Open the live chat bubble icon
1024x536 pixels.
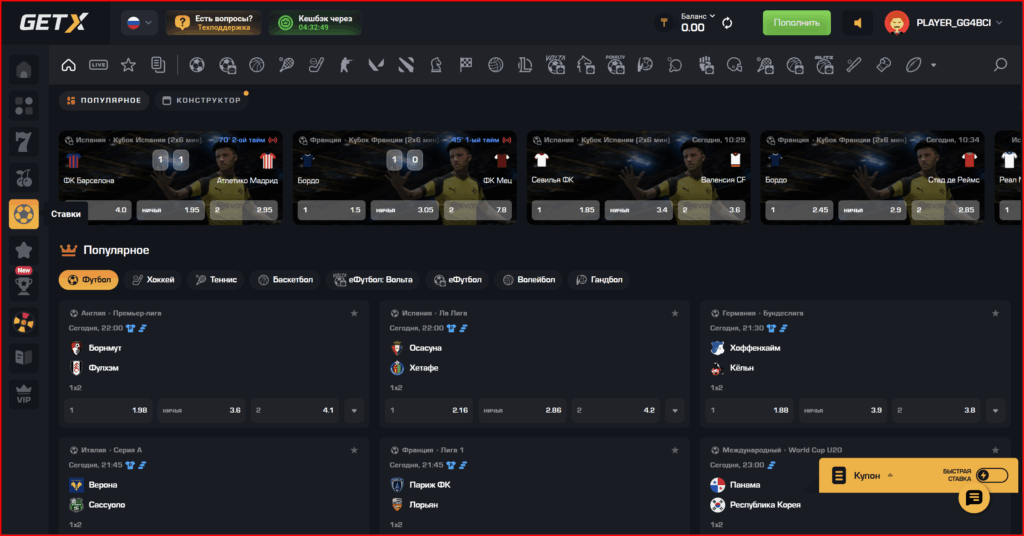point(974,499)
